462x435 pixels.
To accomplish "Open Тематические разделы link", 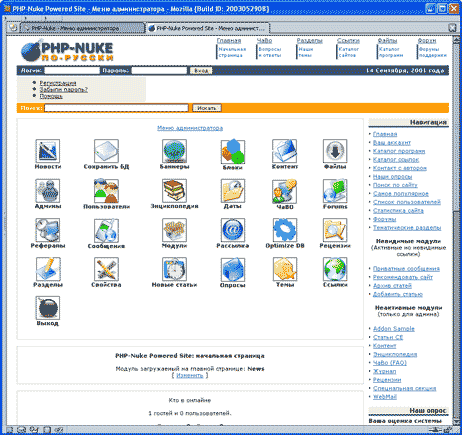I will pos(407,228).
